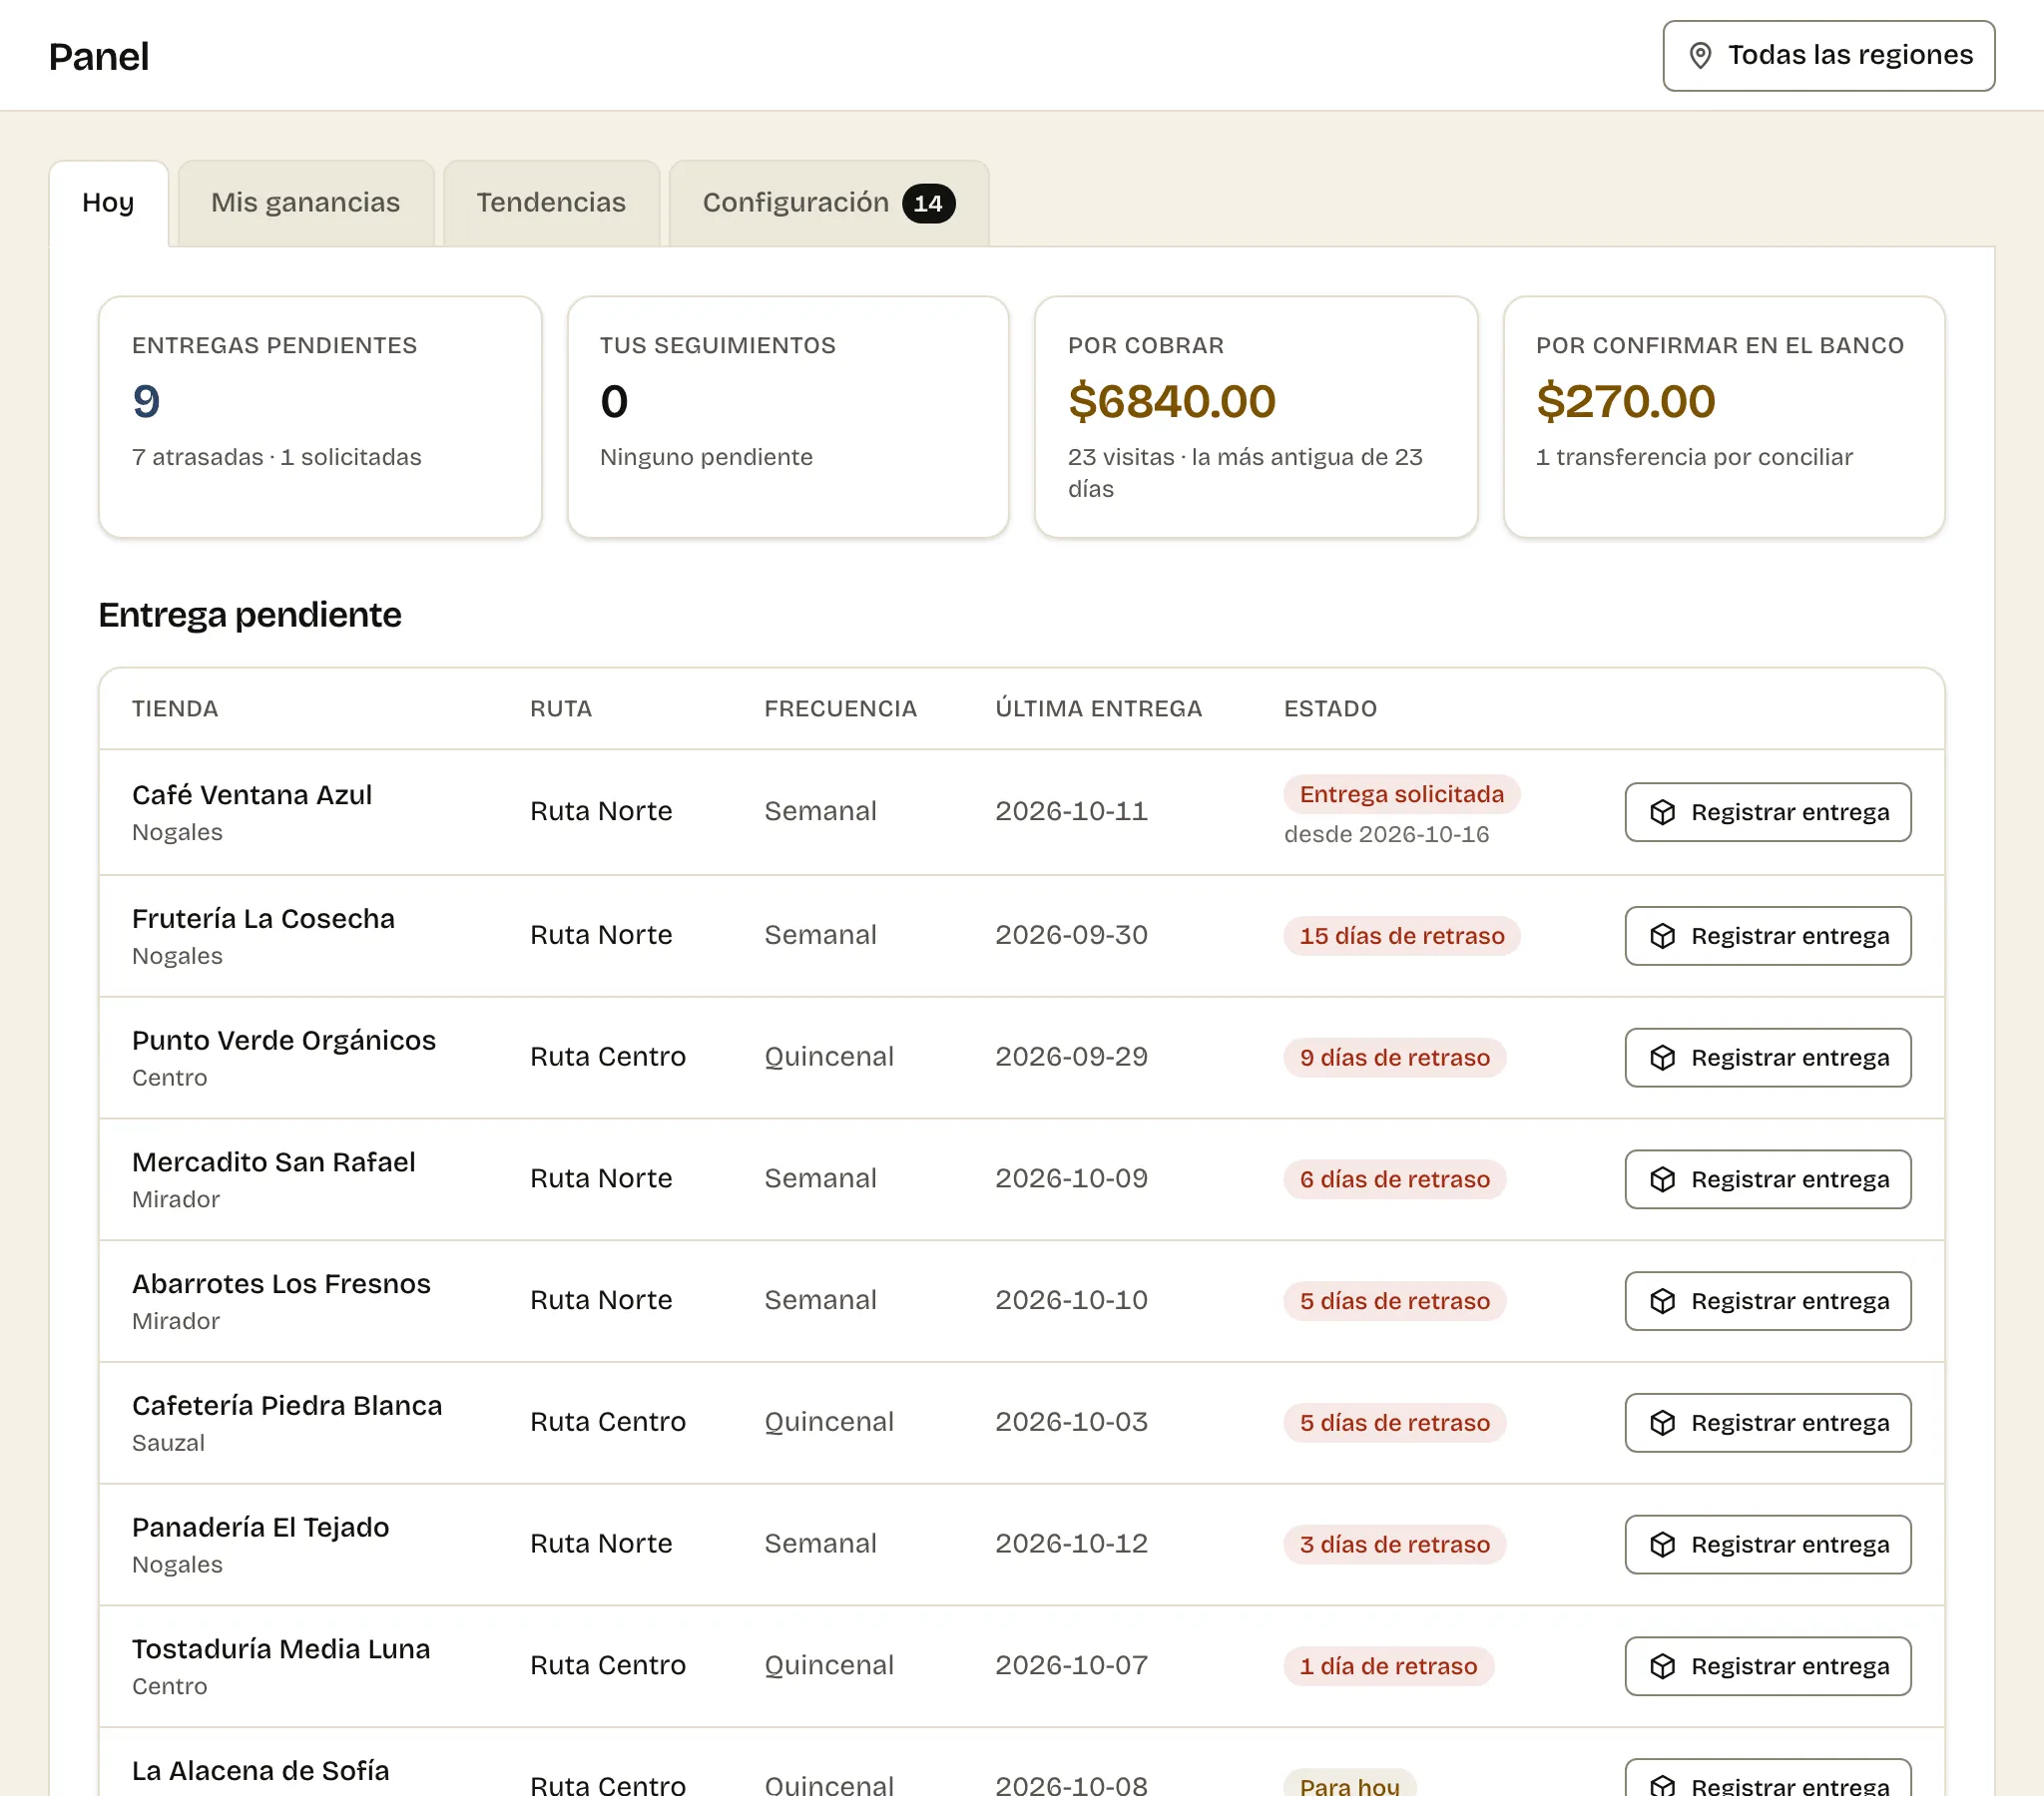The height and width of the screenshot is (1796, 2044).
Task: Click the ESTADO column header
Action: point(1330,709)
